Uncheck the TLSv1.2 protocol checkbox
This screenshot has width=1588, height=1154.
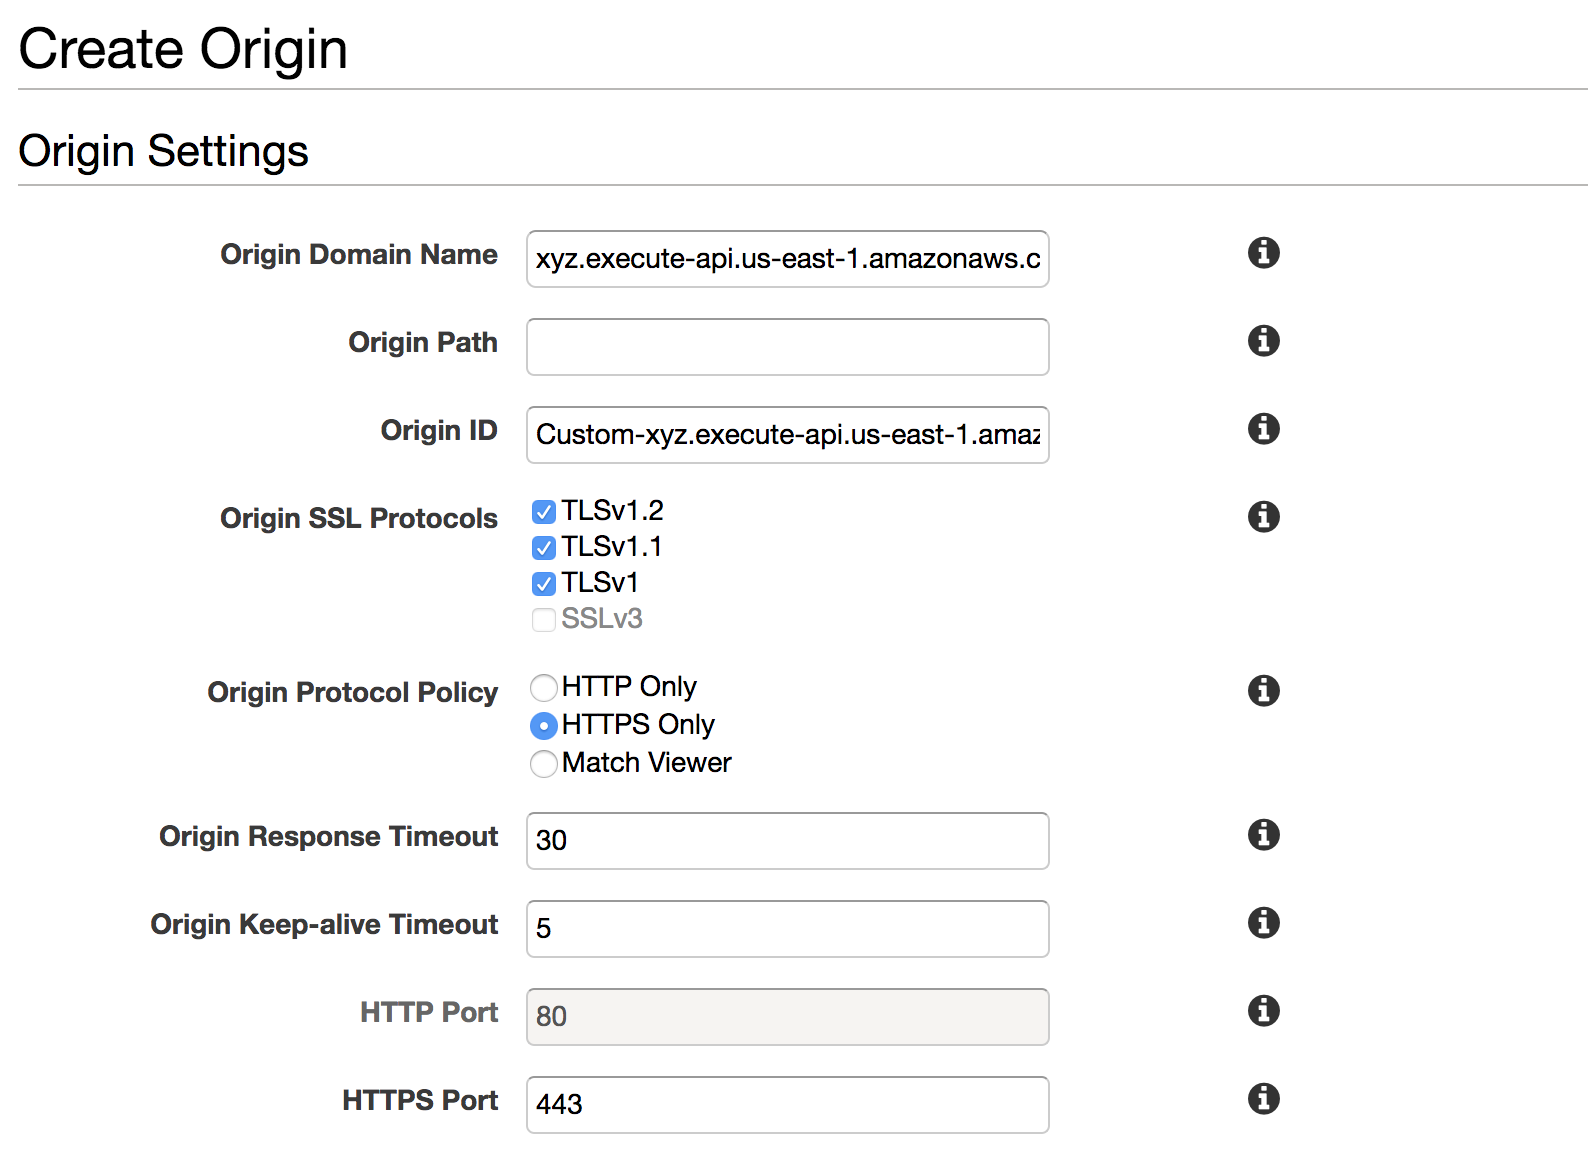click(x=544, y=512)
